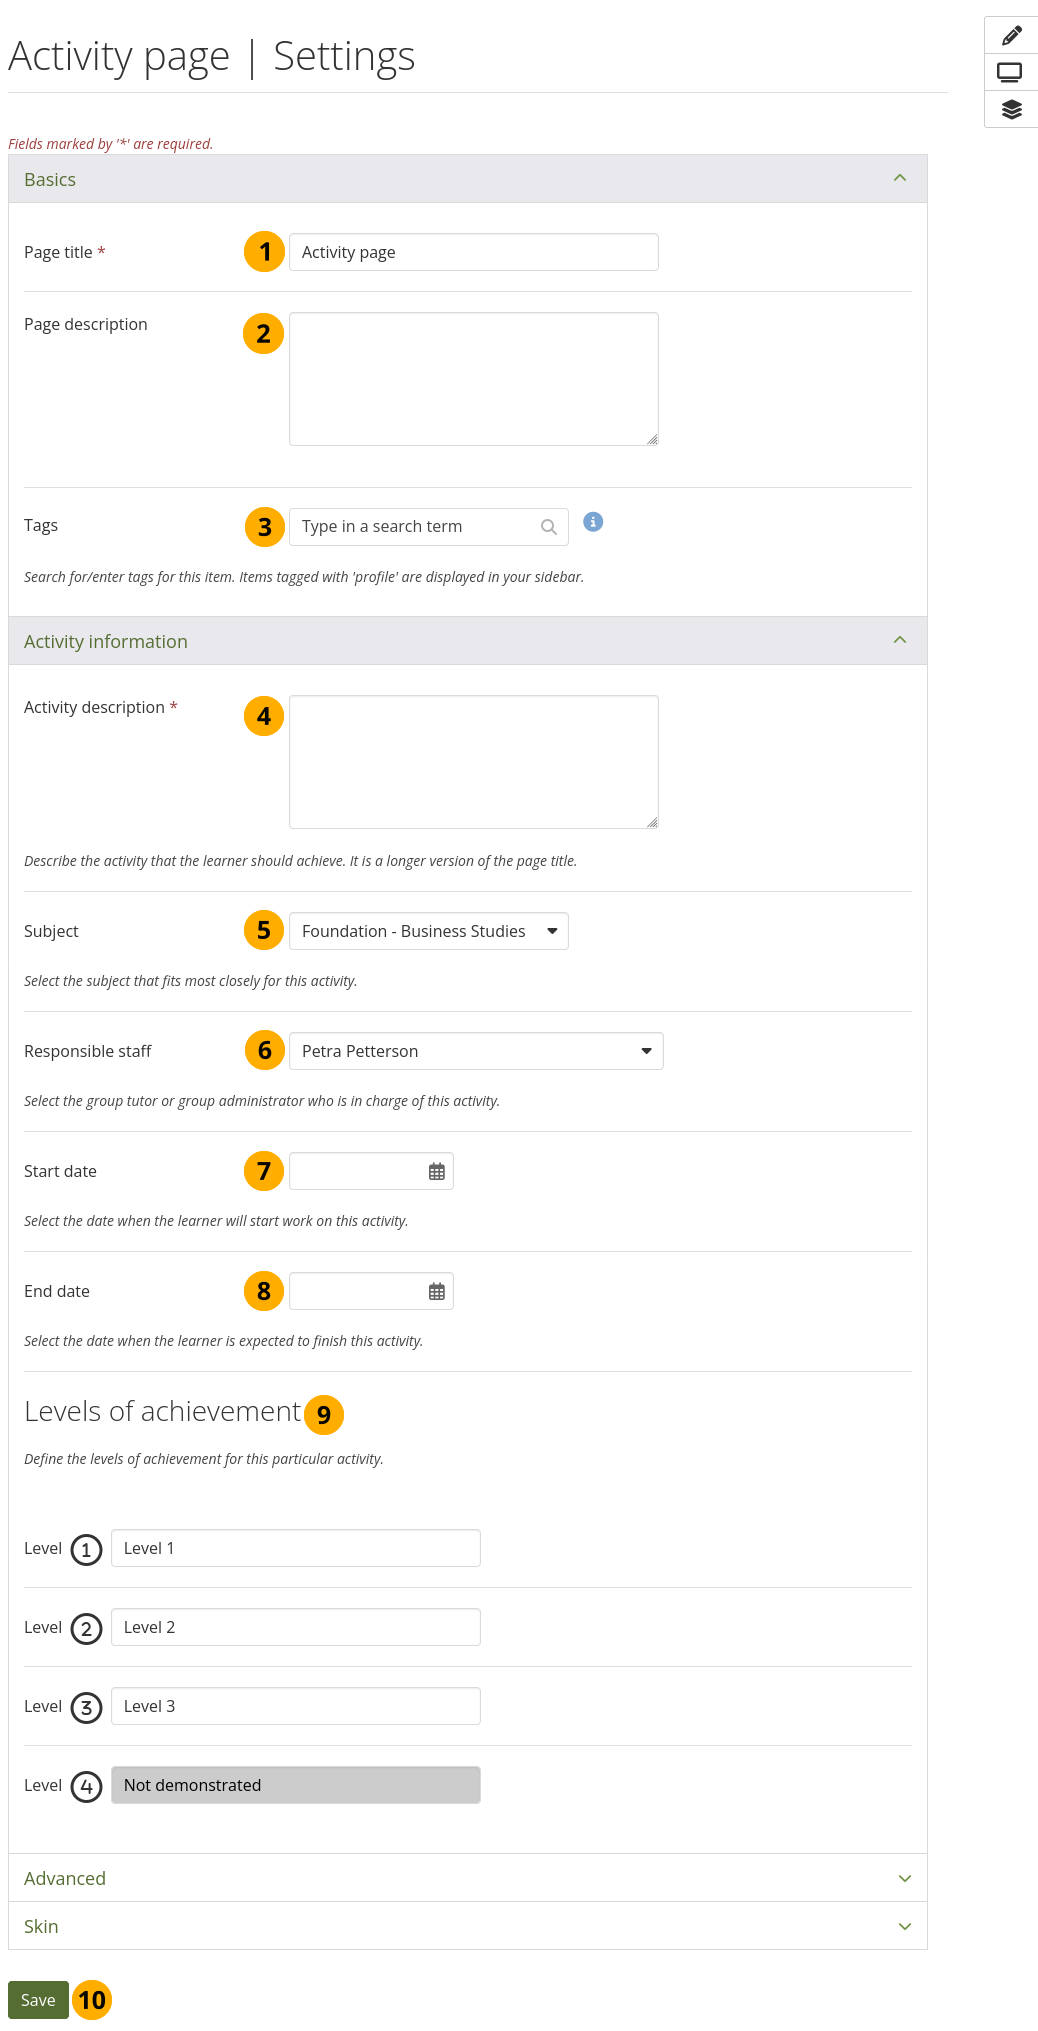
Task: Click the Start date input box
Action: click(356, 1172)
